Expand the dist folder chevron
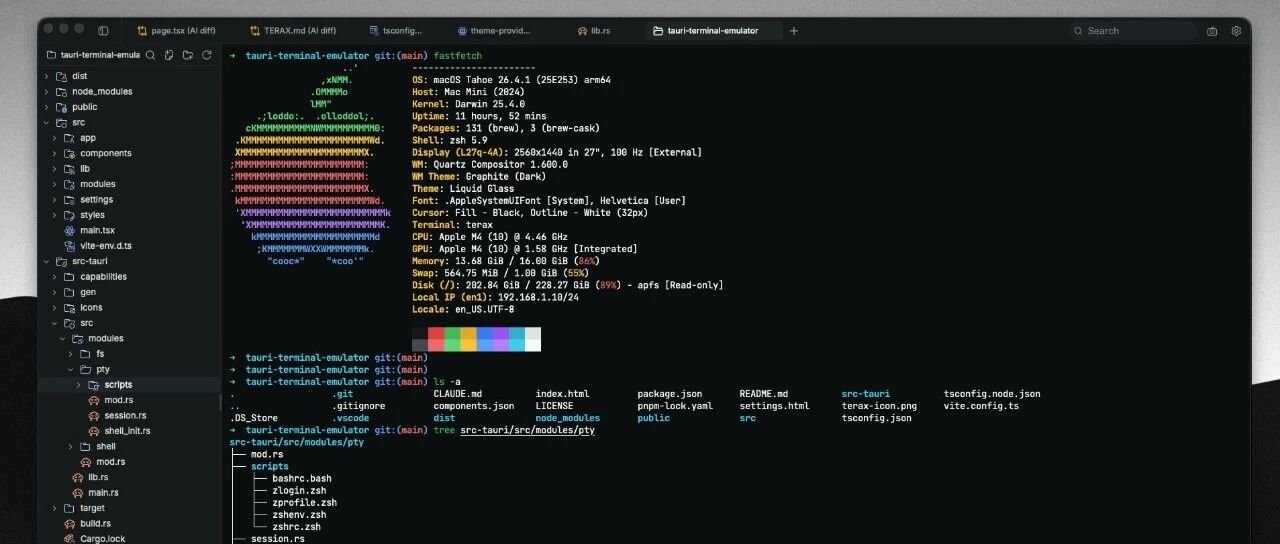The height and width of the screenshot is (544, 1280). click(x=46, y=76)
